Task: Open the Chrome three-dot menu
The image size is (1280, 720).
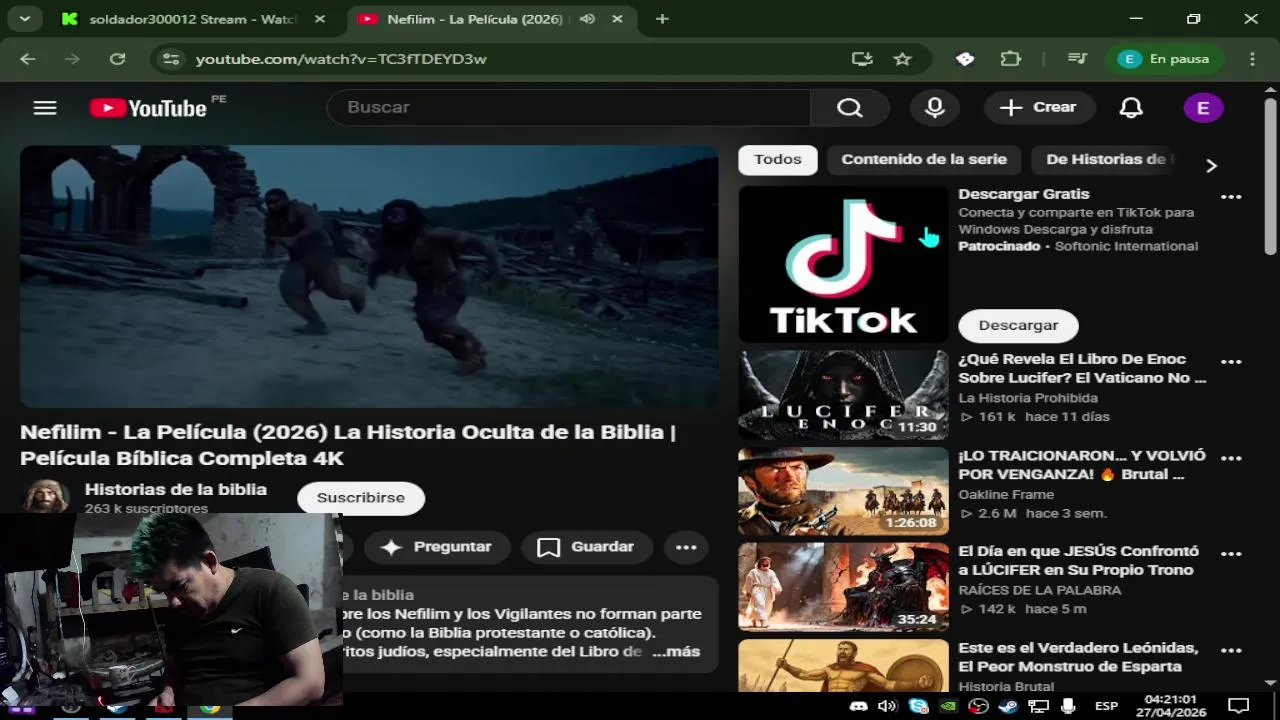Action: pos(1252,59)
